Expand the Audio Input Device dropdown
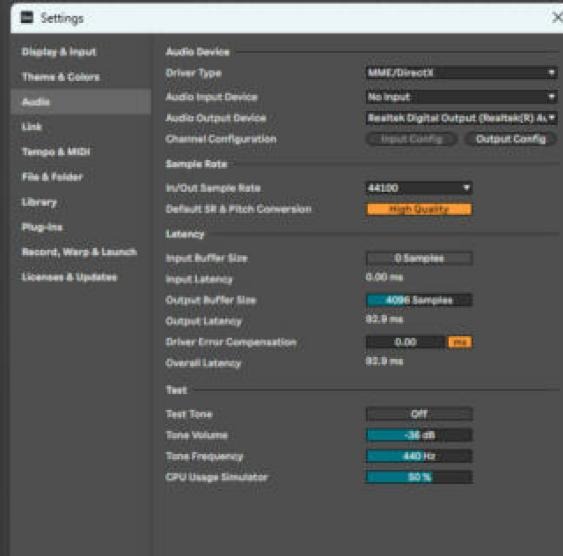Image resolution: width=563 pixels, height=556 pixels. (461, 97)
